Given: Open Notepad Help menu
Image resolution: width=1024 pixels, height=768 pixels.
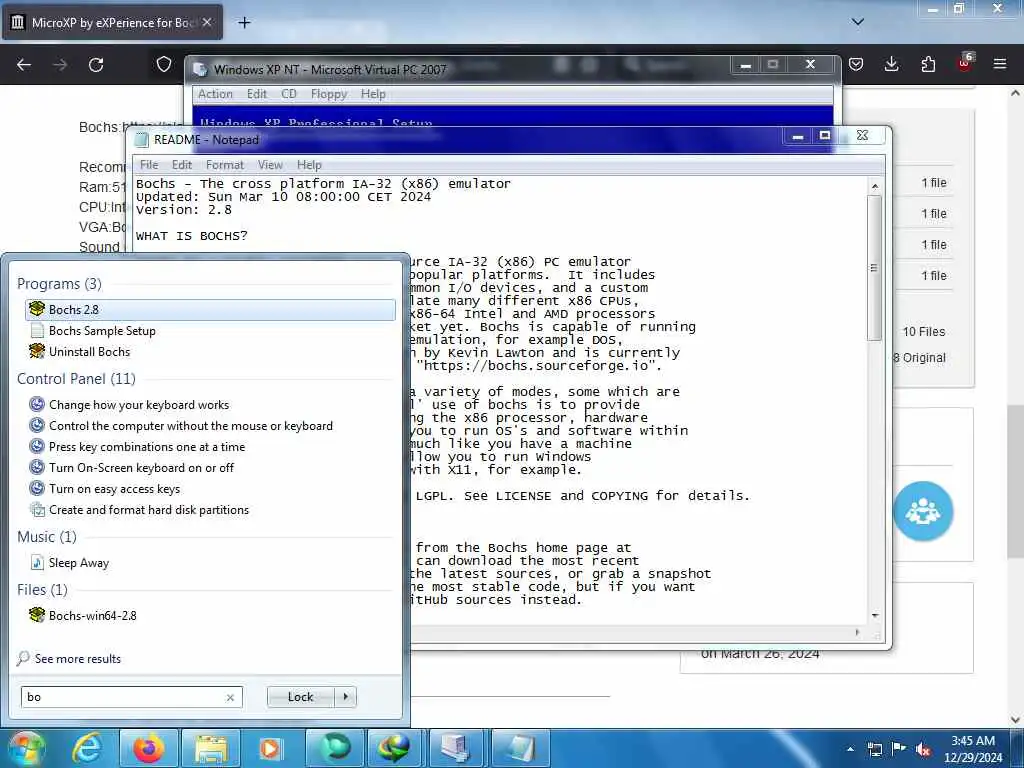Looking at the screenshot, I should tap(309, 165).
